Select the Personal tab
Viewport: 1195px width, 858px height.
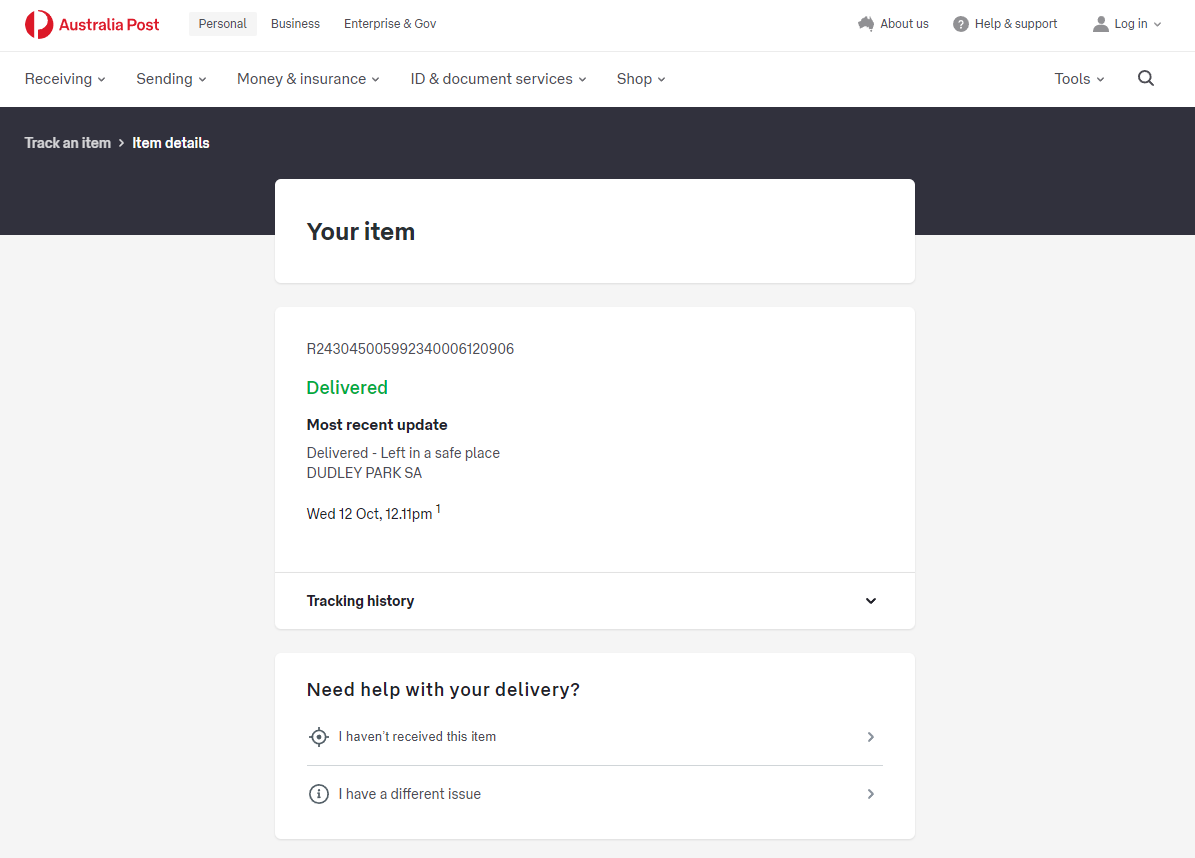[222, 24]
